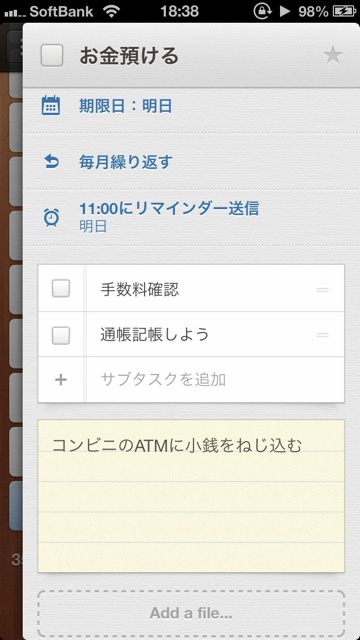Screen dimensions: 360x640
Task: Tap the alarm clock reminder icon
Action: tap(51, 217)
